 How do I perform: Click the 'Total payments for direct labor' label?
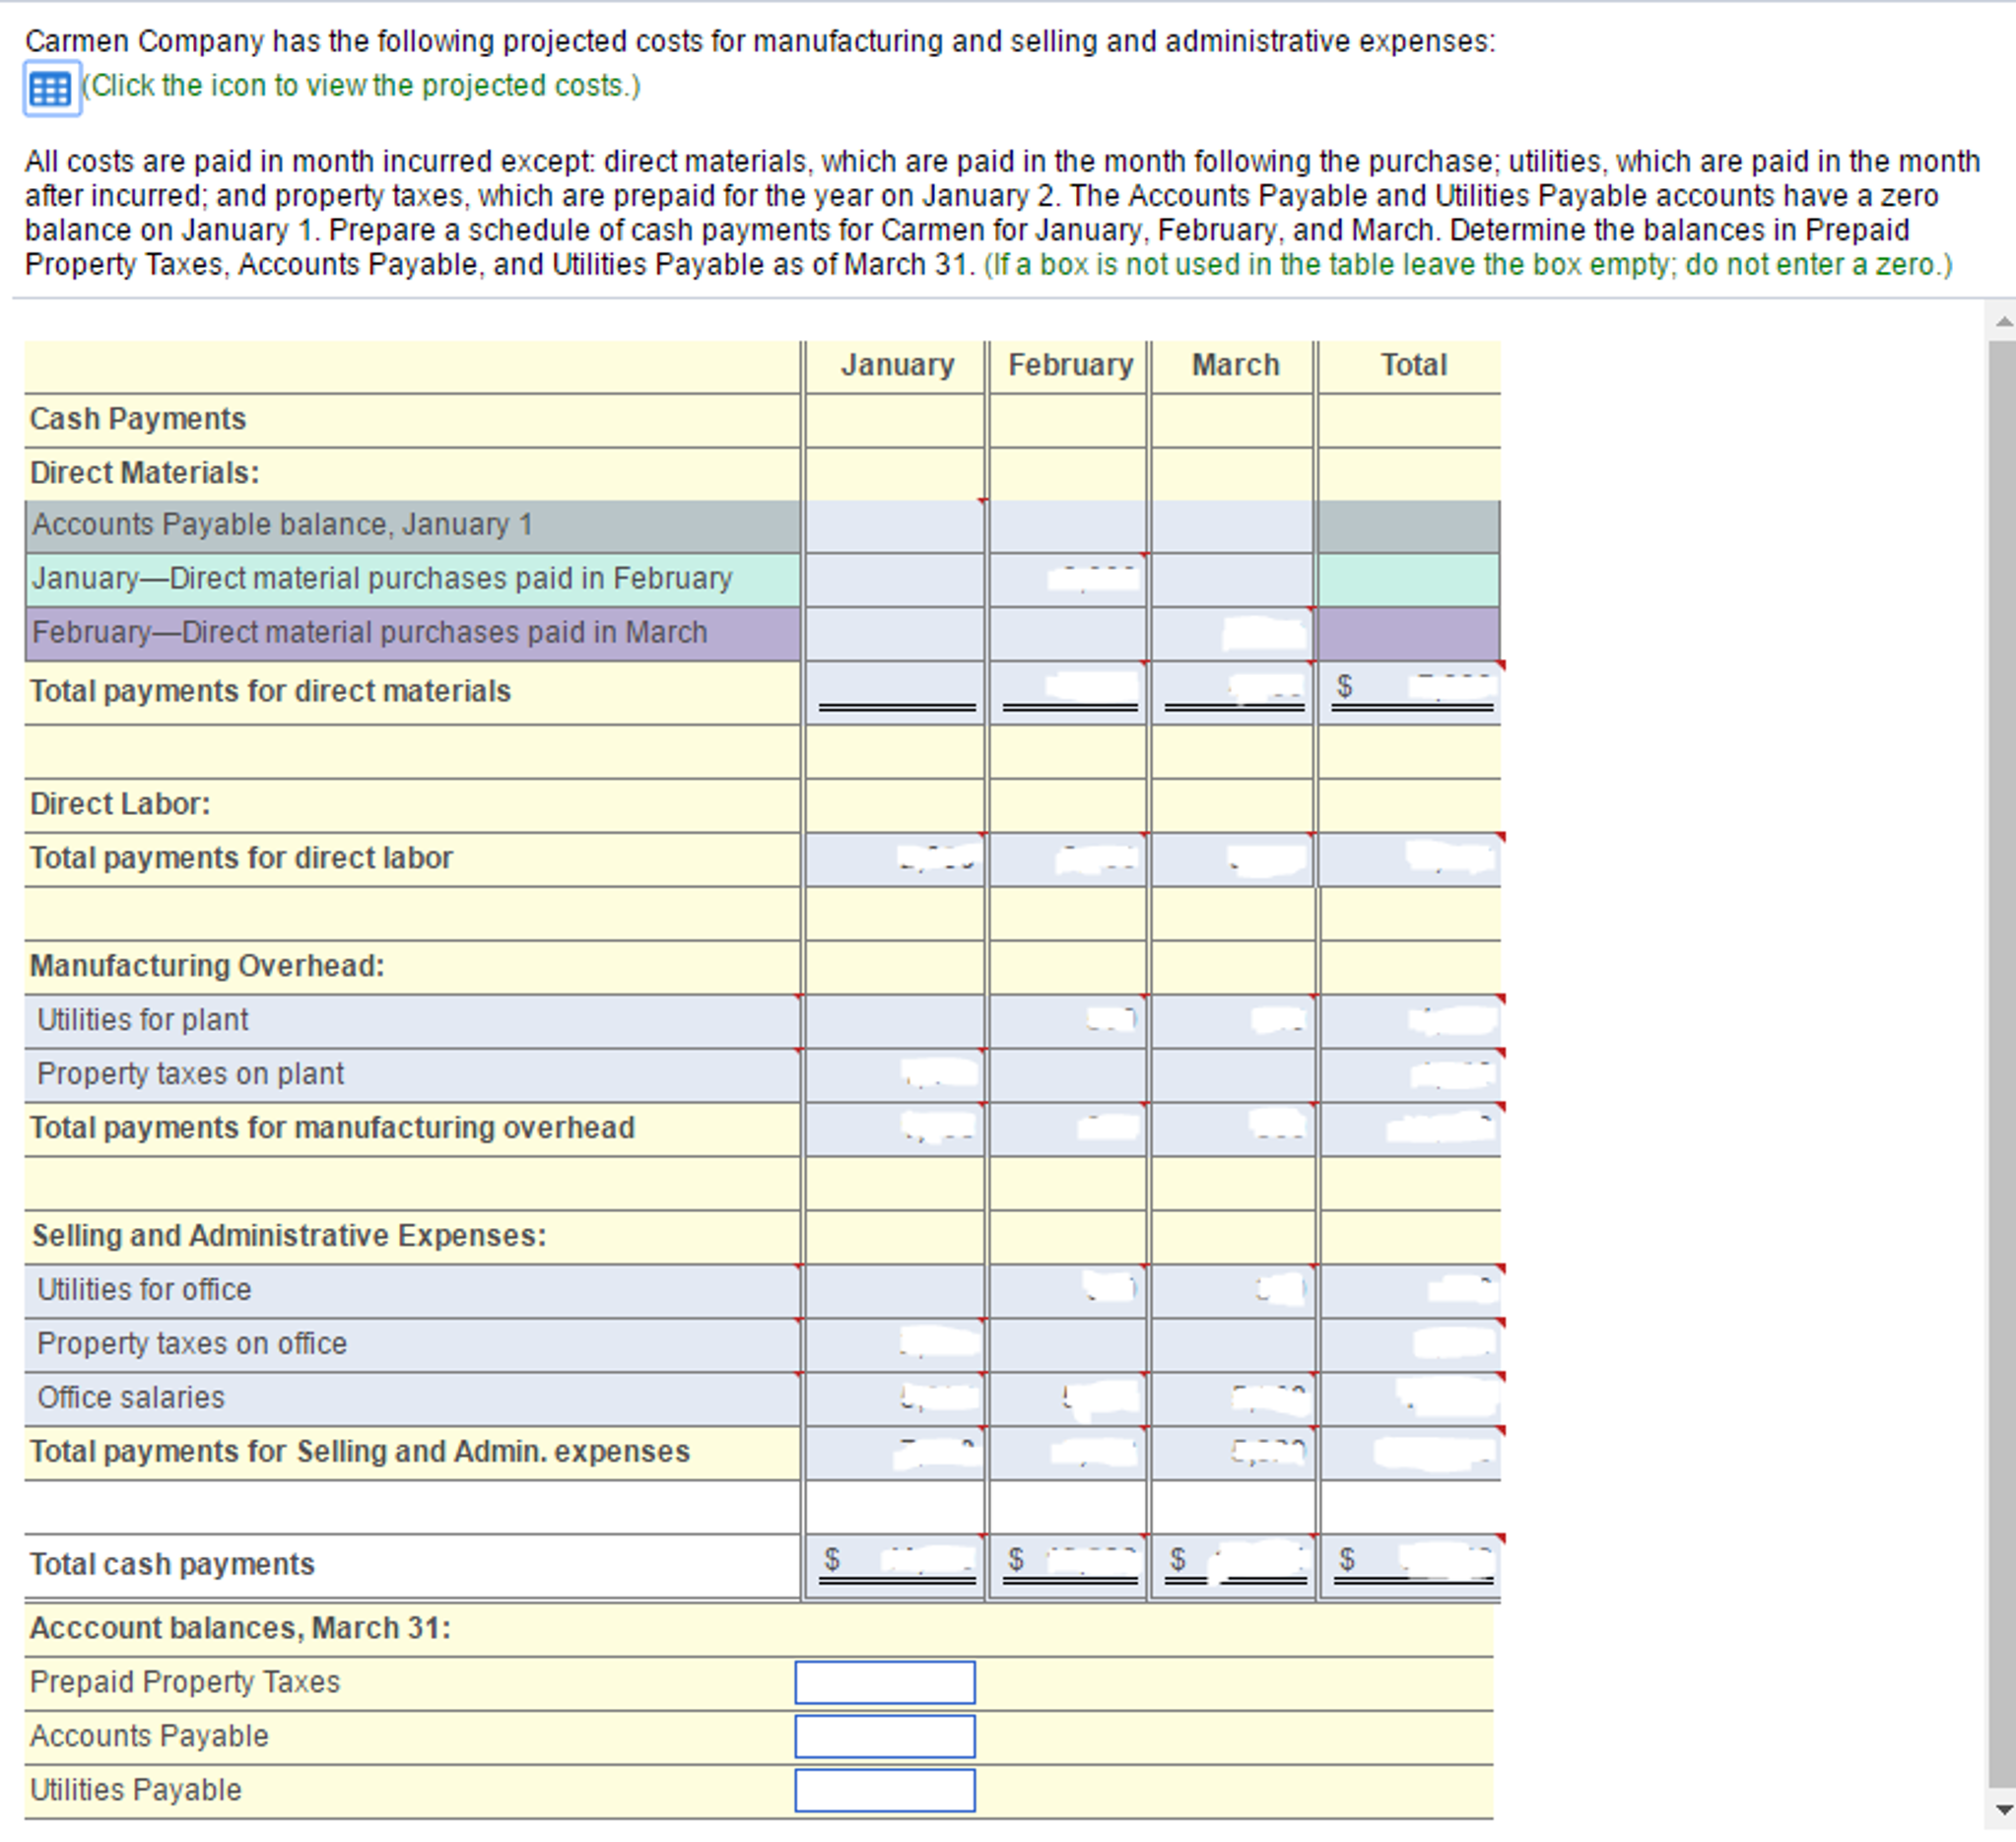coord(241,858)
